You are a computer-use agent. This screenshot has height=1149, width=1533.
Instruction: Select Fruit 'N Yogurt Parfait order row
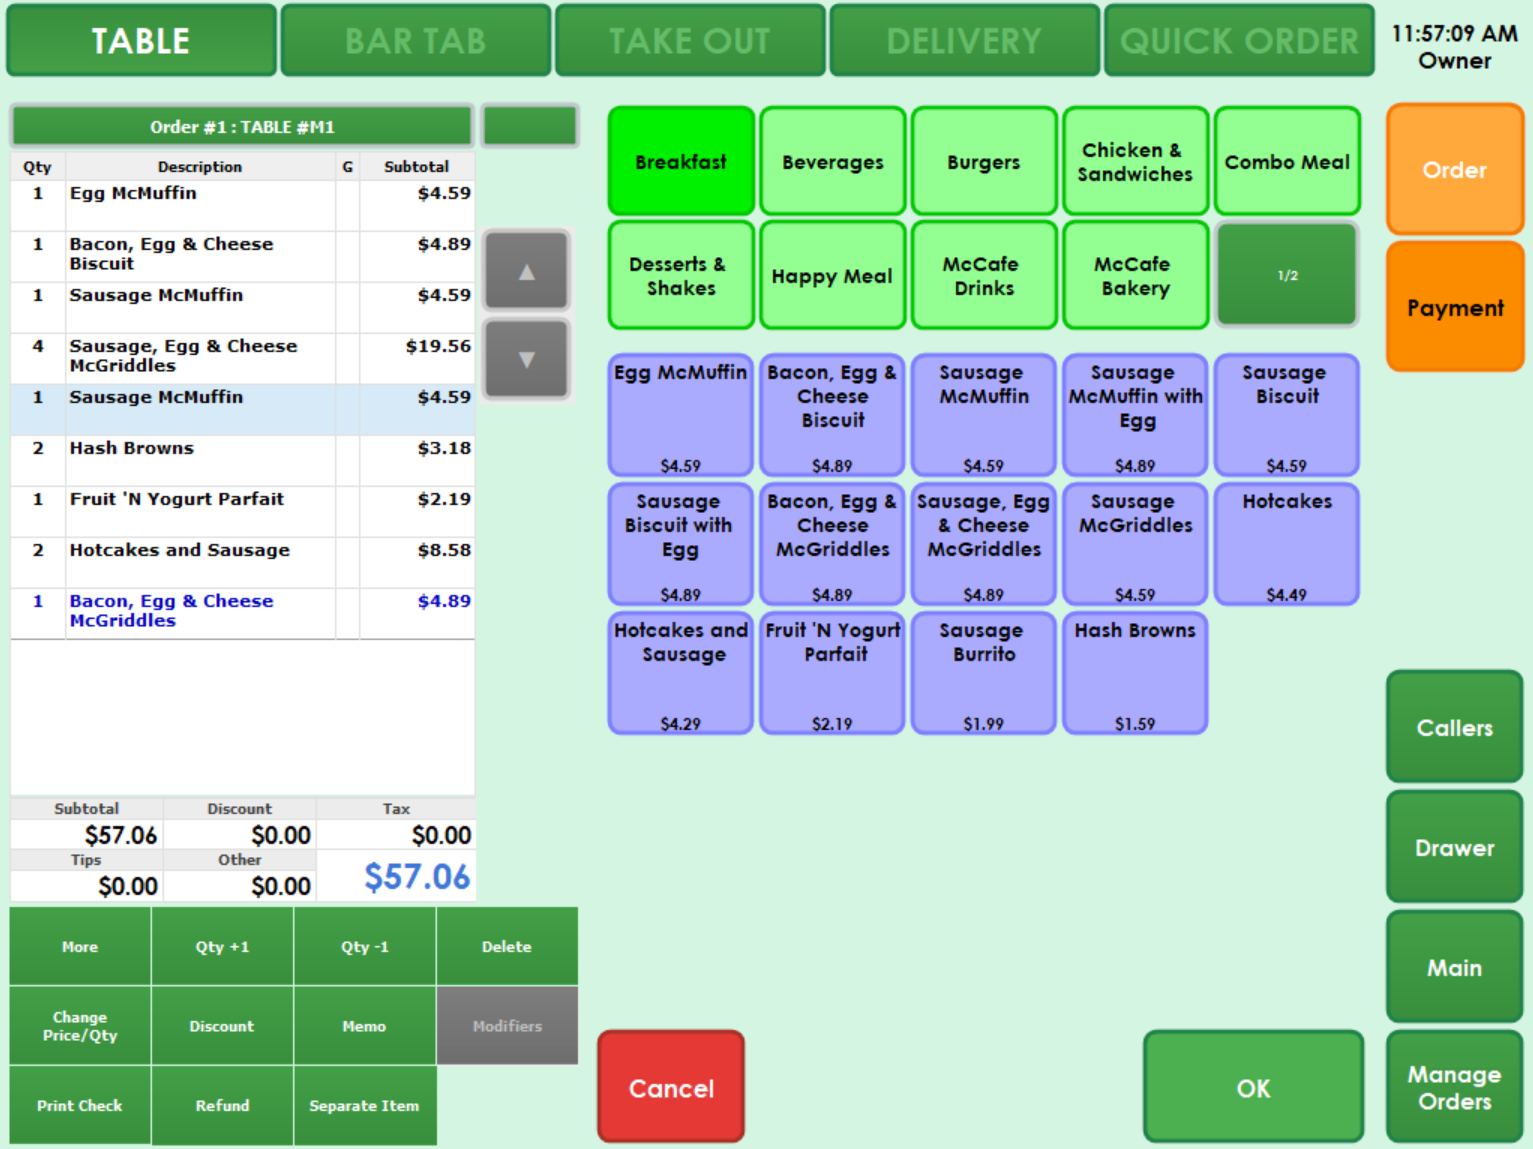[243, 512]
